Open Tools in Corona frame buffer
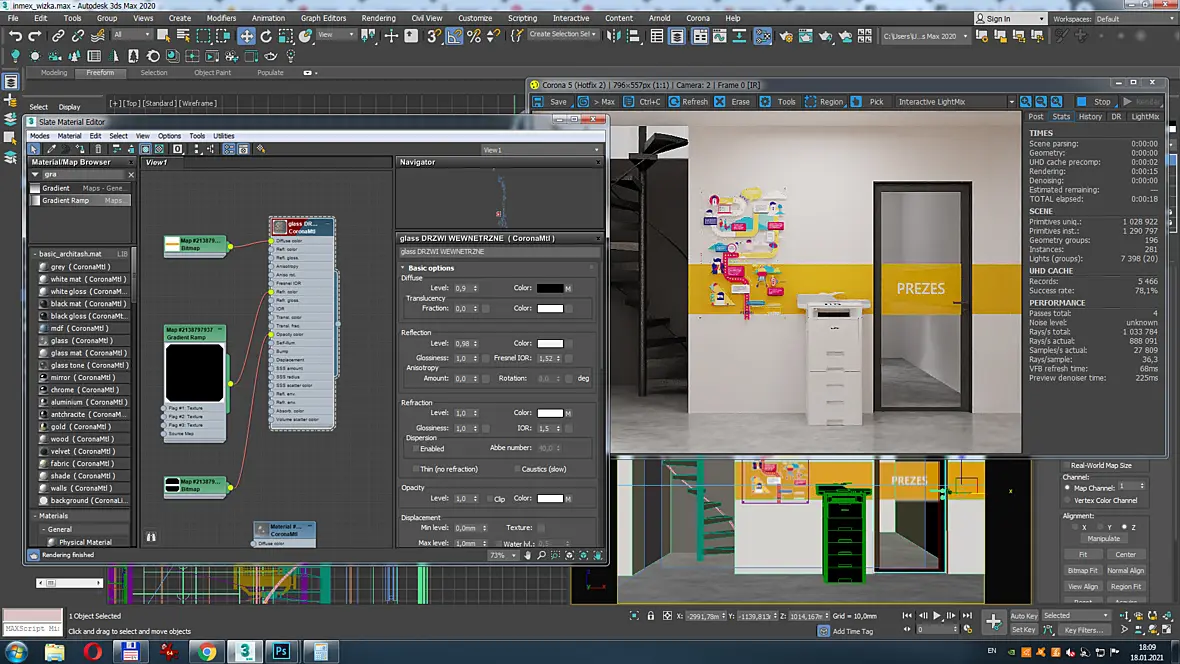The height and width of the screenshot is (664, 1180). pyautogui.click(x=778, y=102)
